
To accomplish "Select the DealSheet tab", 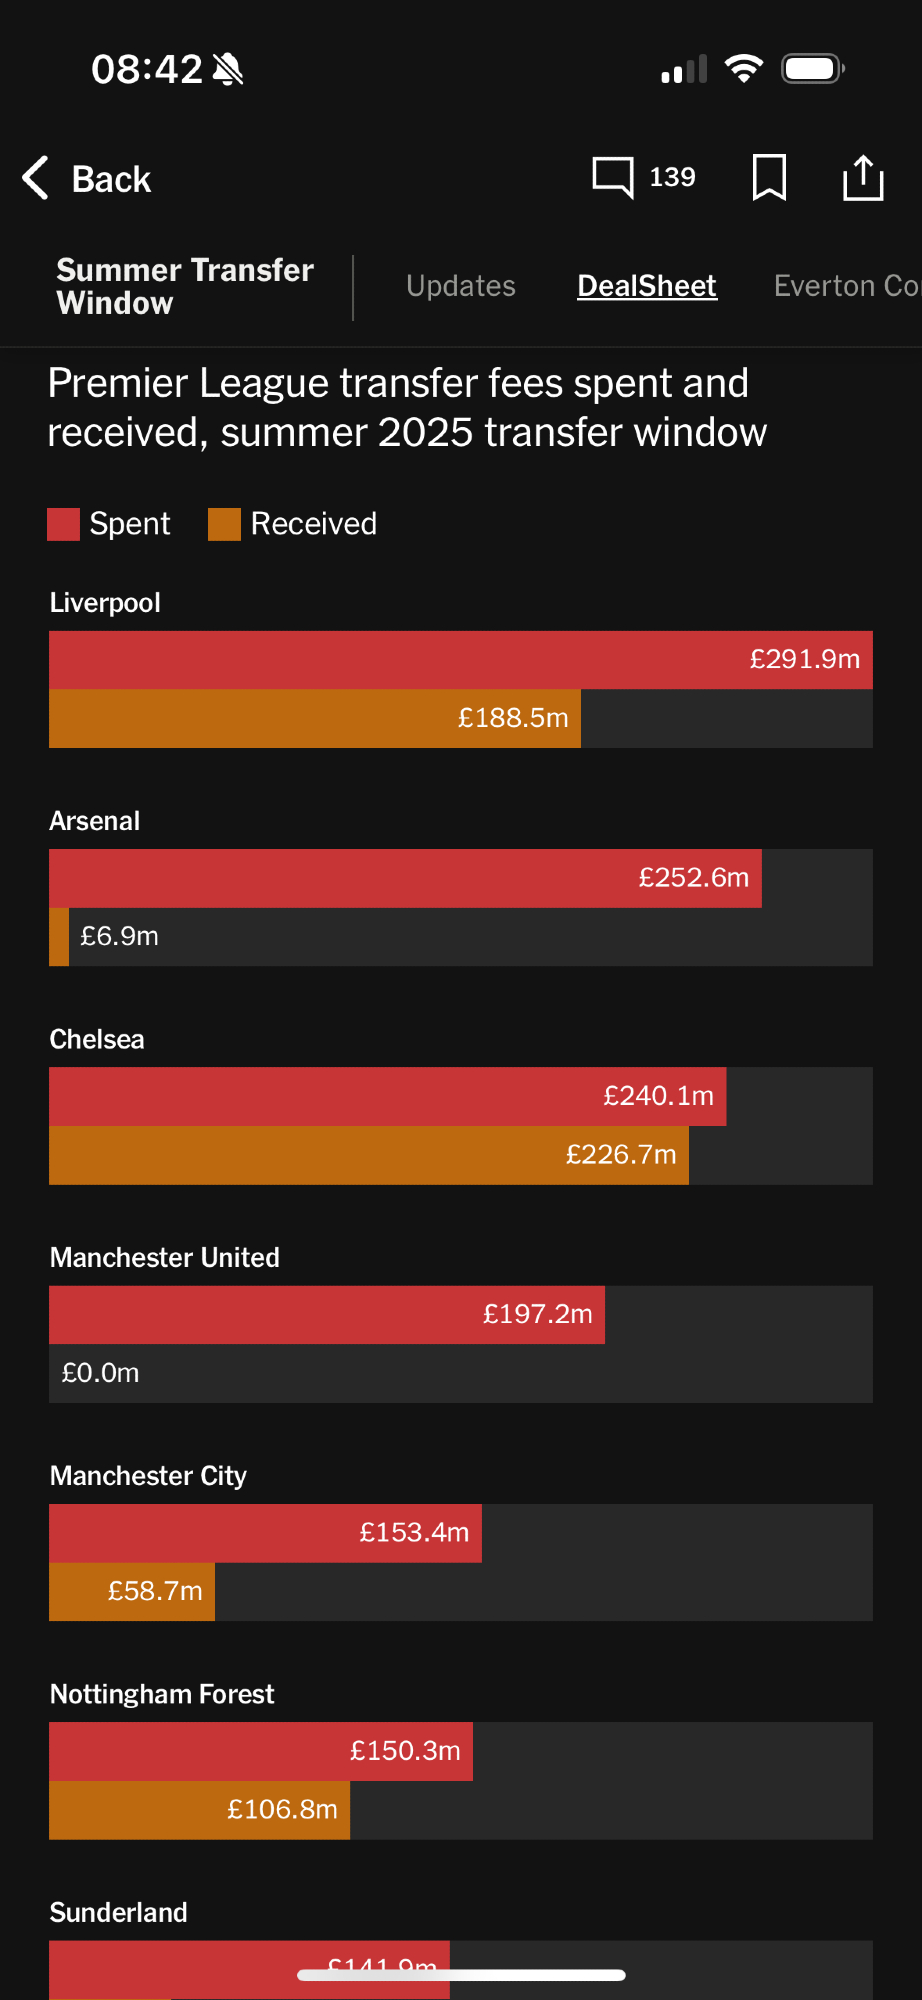I will (647, 286).
